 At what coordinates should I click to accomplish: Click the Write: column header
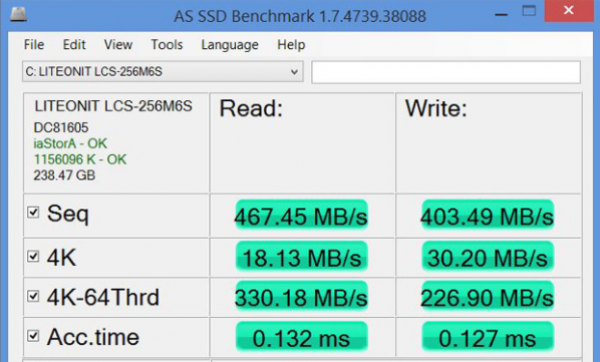436,108
